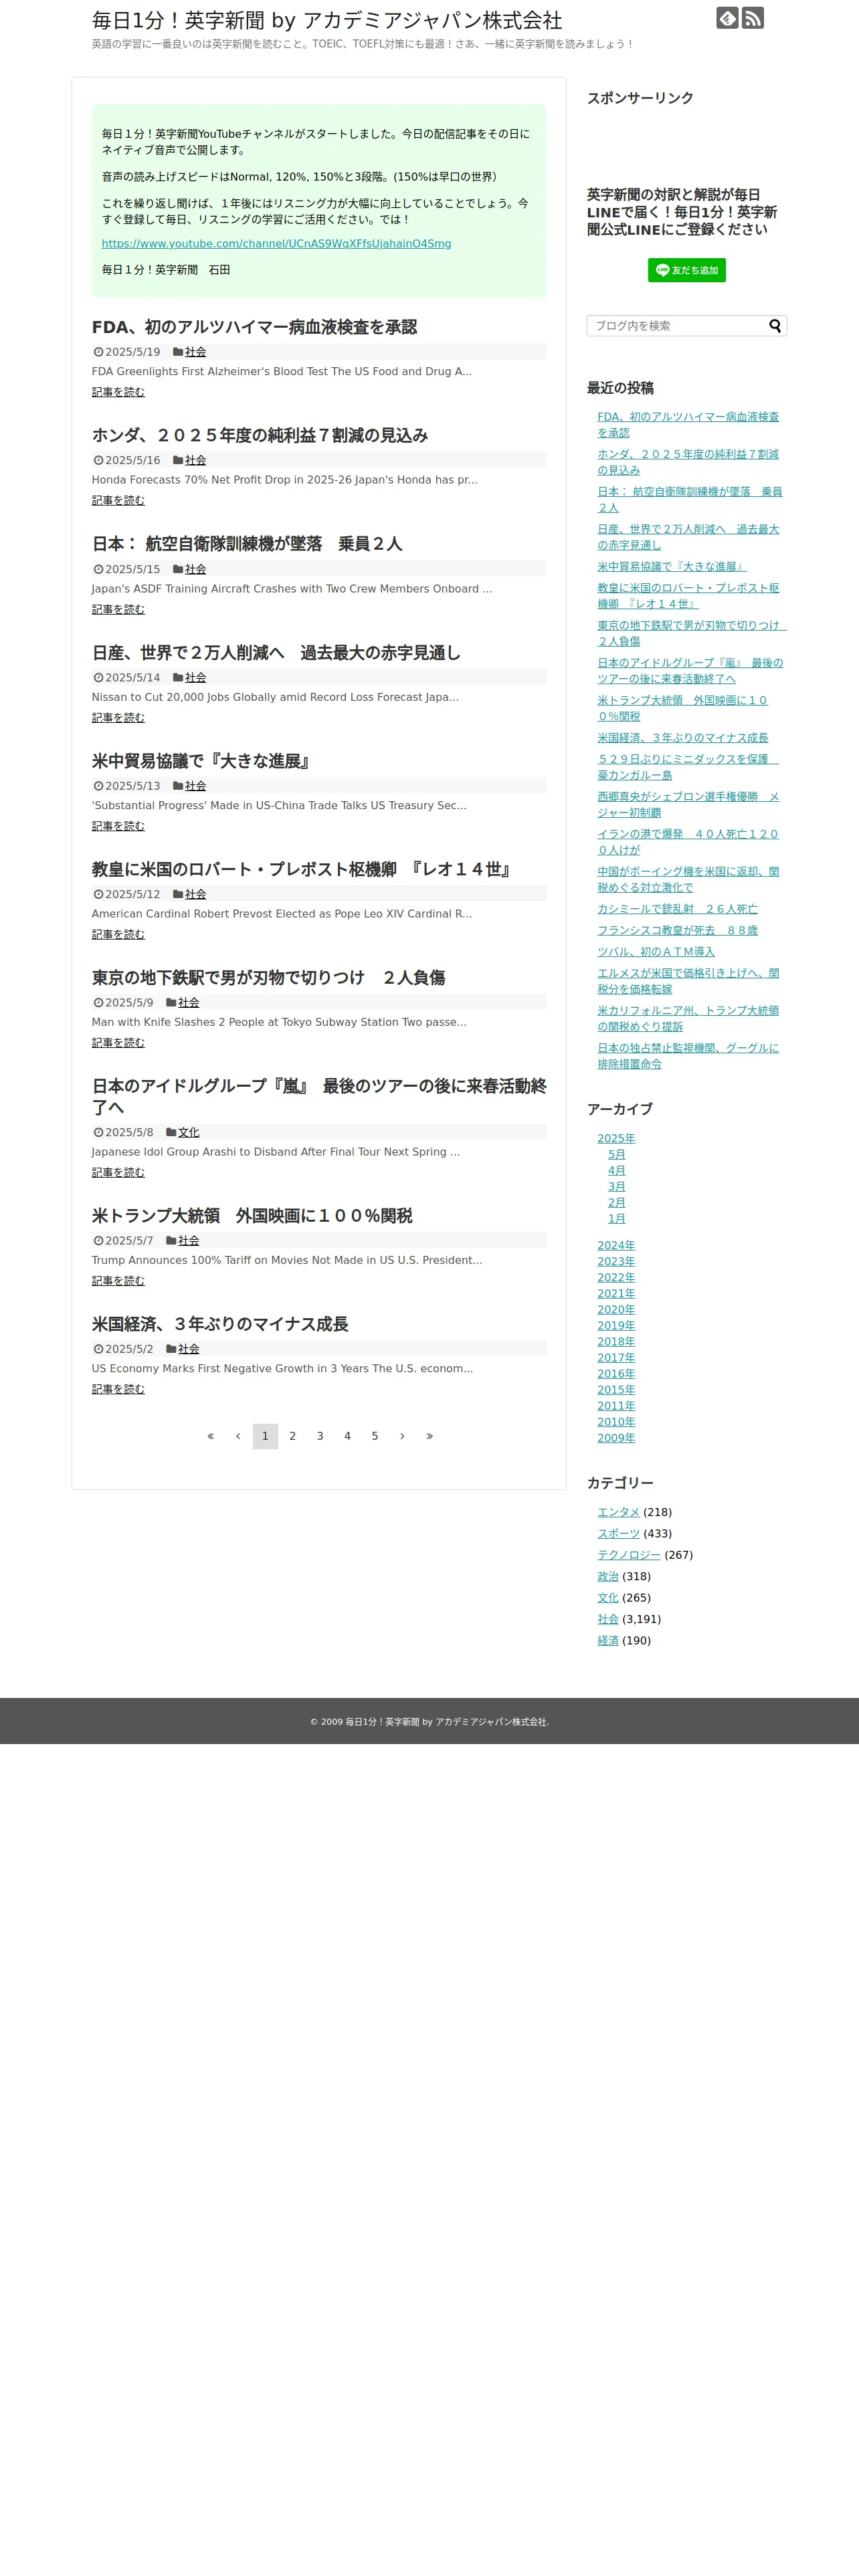Open 2025年 archive link
The width and height of the screenshot is (859, 2576).
[x=616, y=1138]
